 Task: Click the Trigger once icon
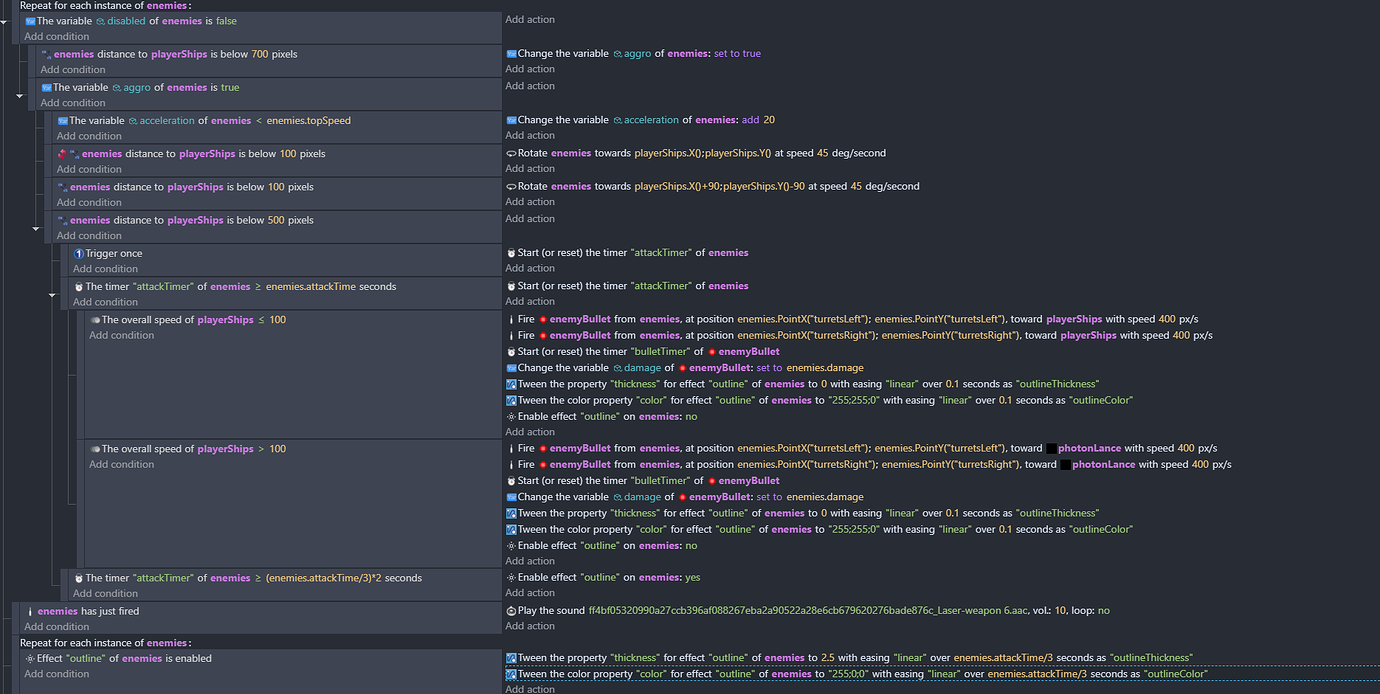click(x=79, y=254)
